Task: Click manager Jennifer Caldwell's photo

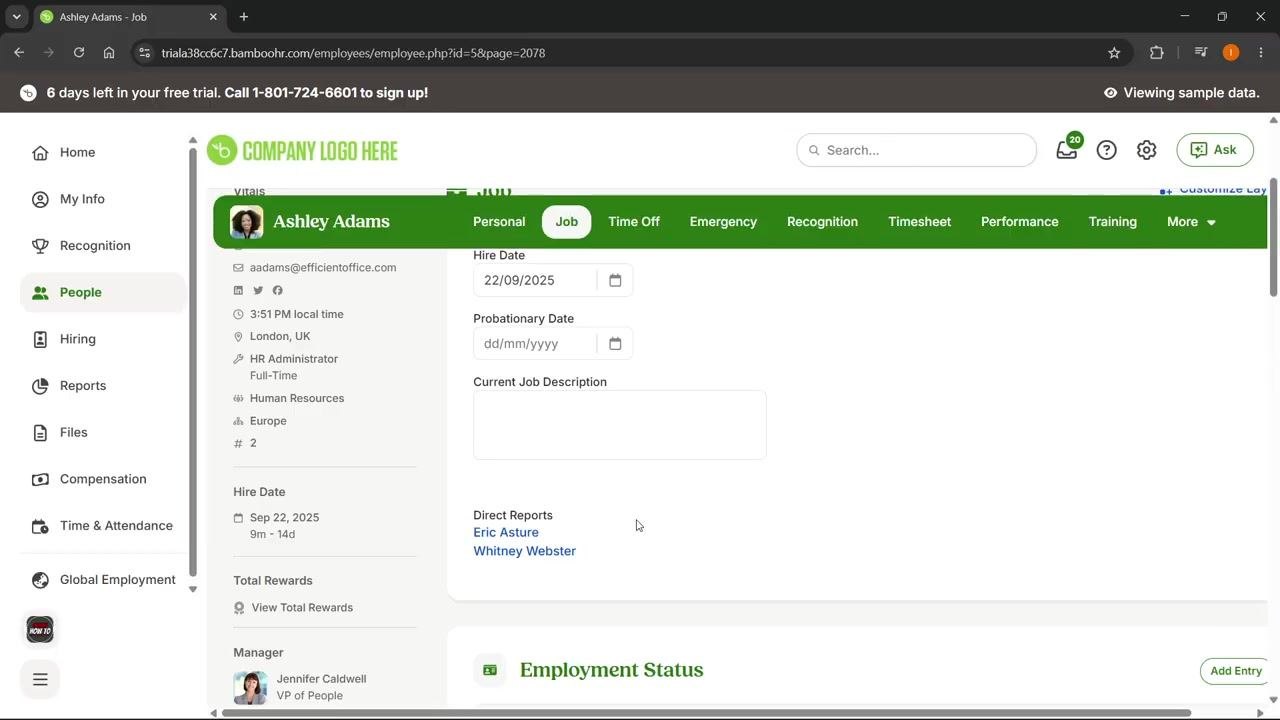Action: 250,688
